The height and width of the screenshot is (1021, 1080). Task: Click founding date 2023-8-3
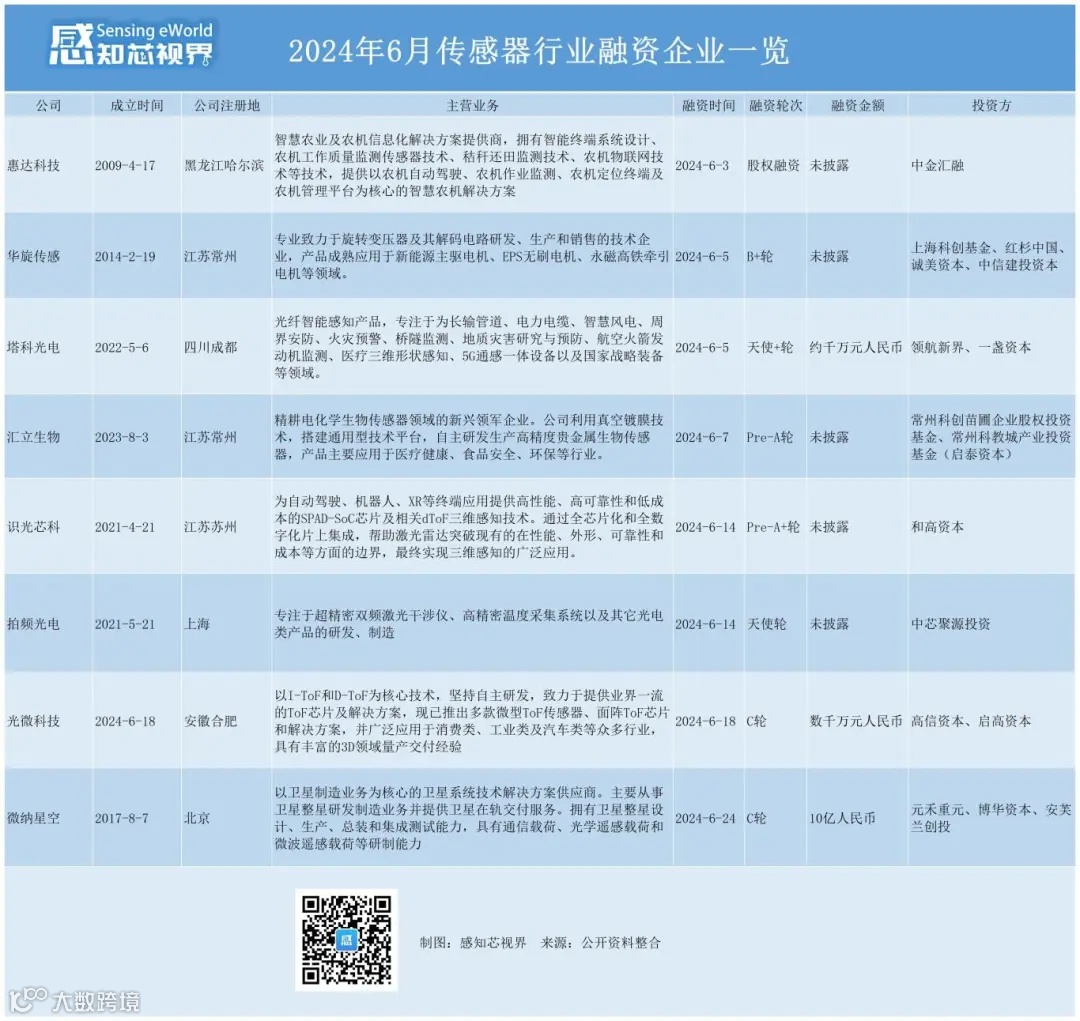(121, 437)
